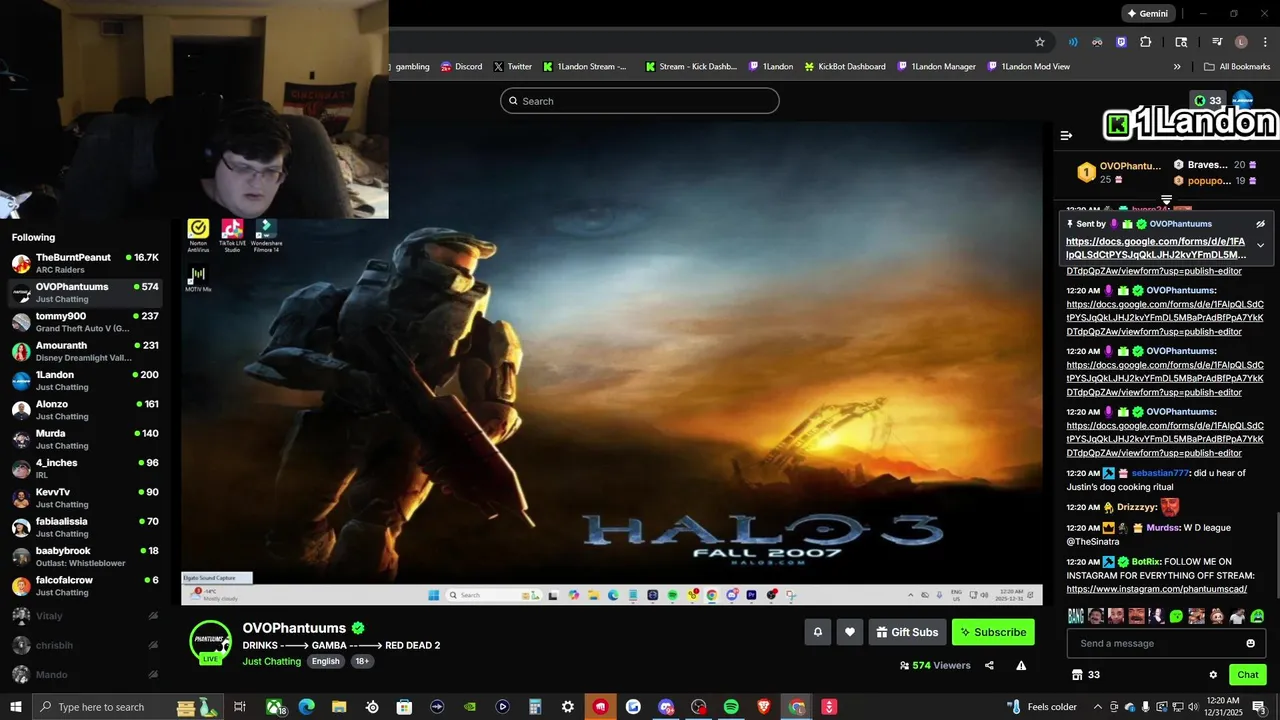Image resolution: width=1280 pixels, height=720 pixels.
Task: Click the Kick search field
Action: point(640,101)
